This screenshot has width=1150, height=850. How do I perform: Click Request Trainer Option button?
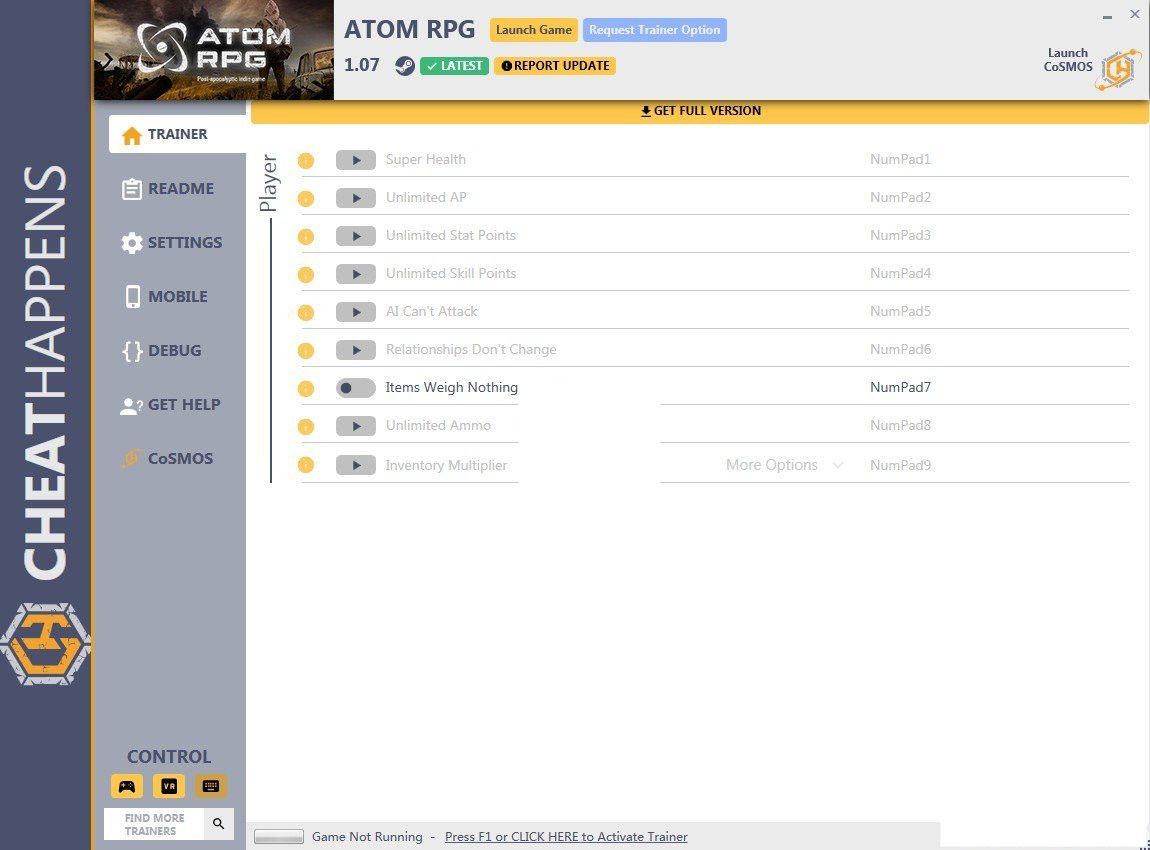(654, 30)
